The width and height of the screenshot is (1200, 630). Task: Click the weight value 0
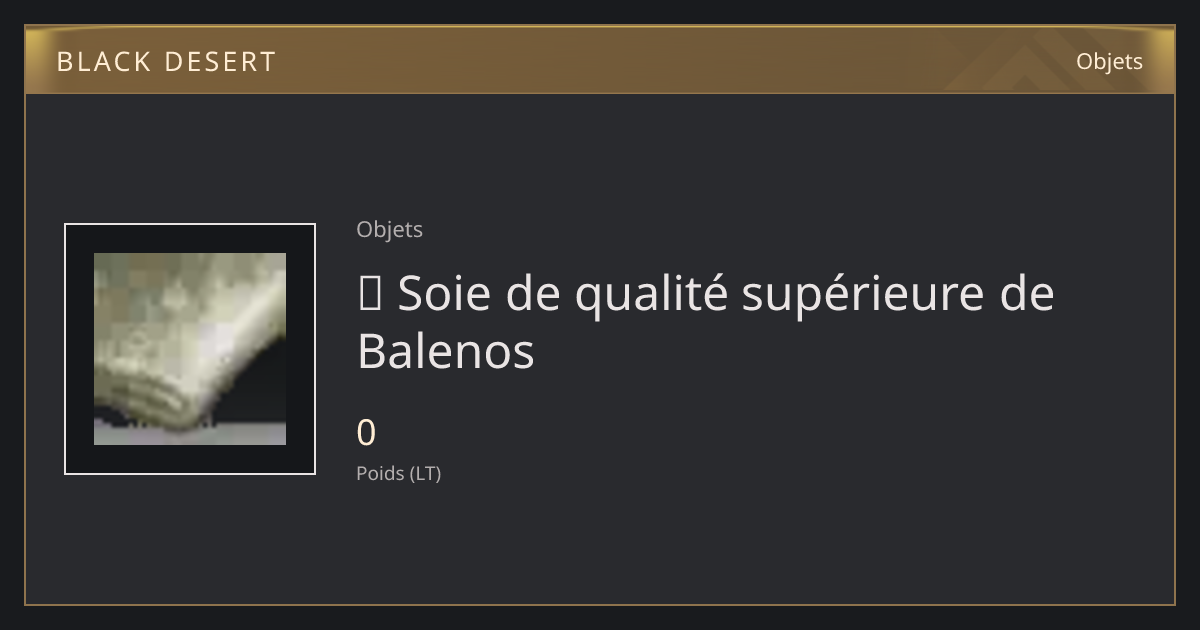[366, 433]
